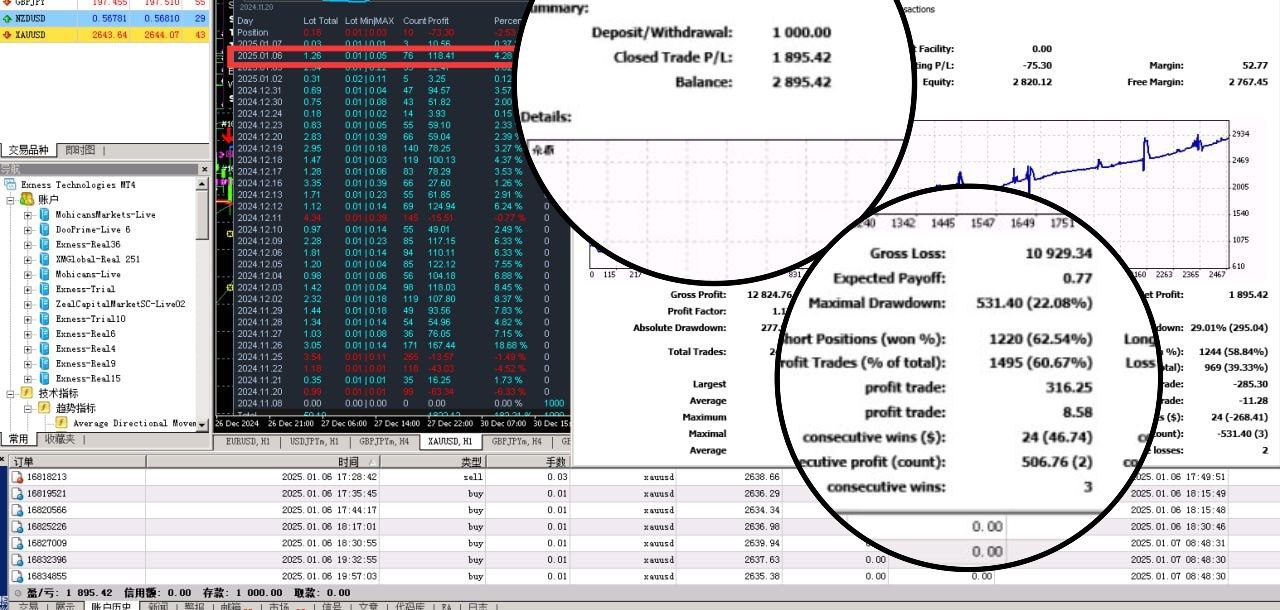Viewport: 1280px width, 610px height.
Task: Click close time 2025.01.06 17:49:51
Action: pyautogui.click(x=1178, y=477)
